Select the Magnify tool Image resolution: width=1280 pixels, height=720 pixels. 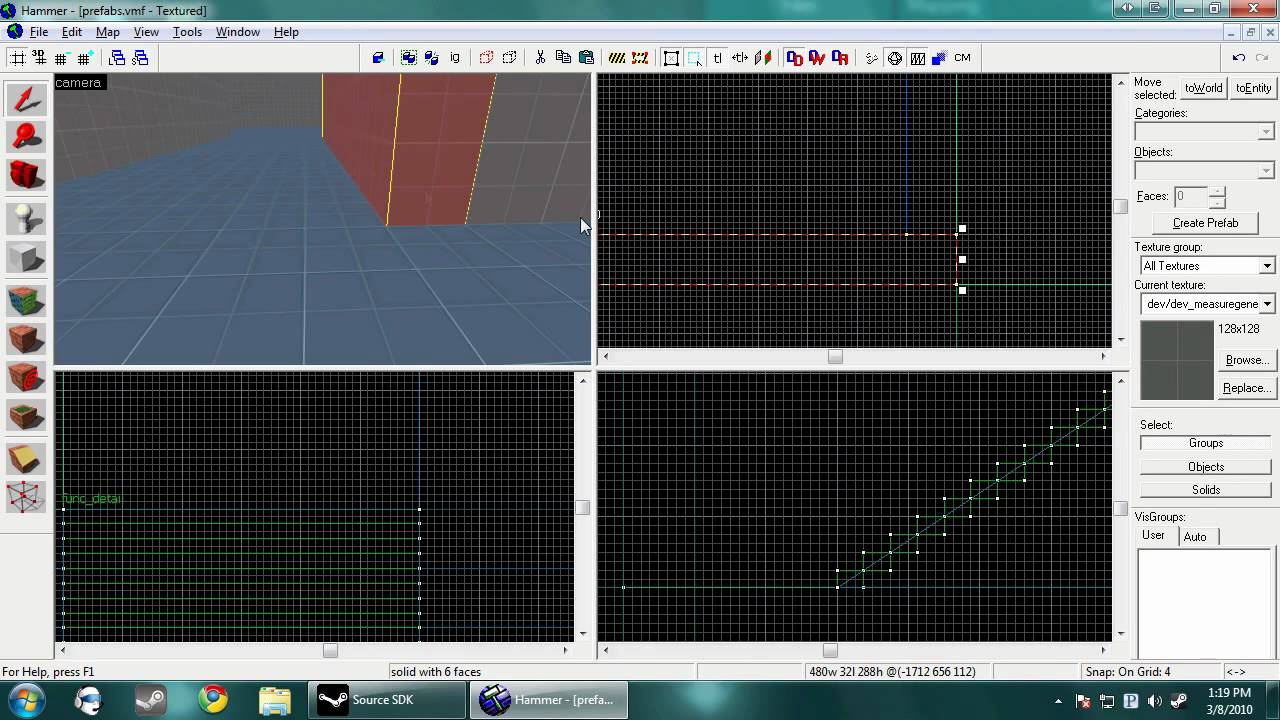click(x=26, y=137)
